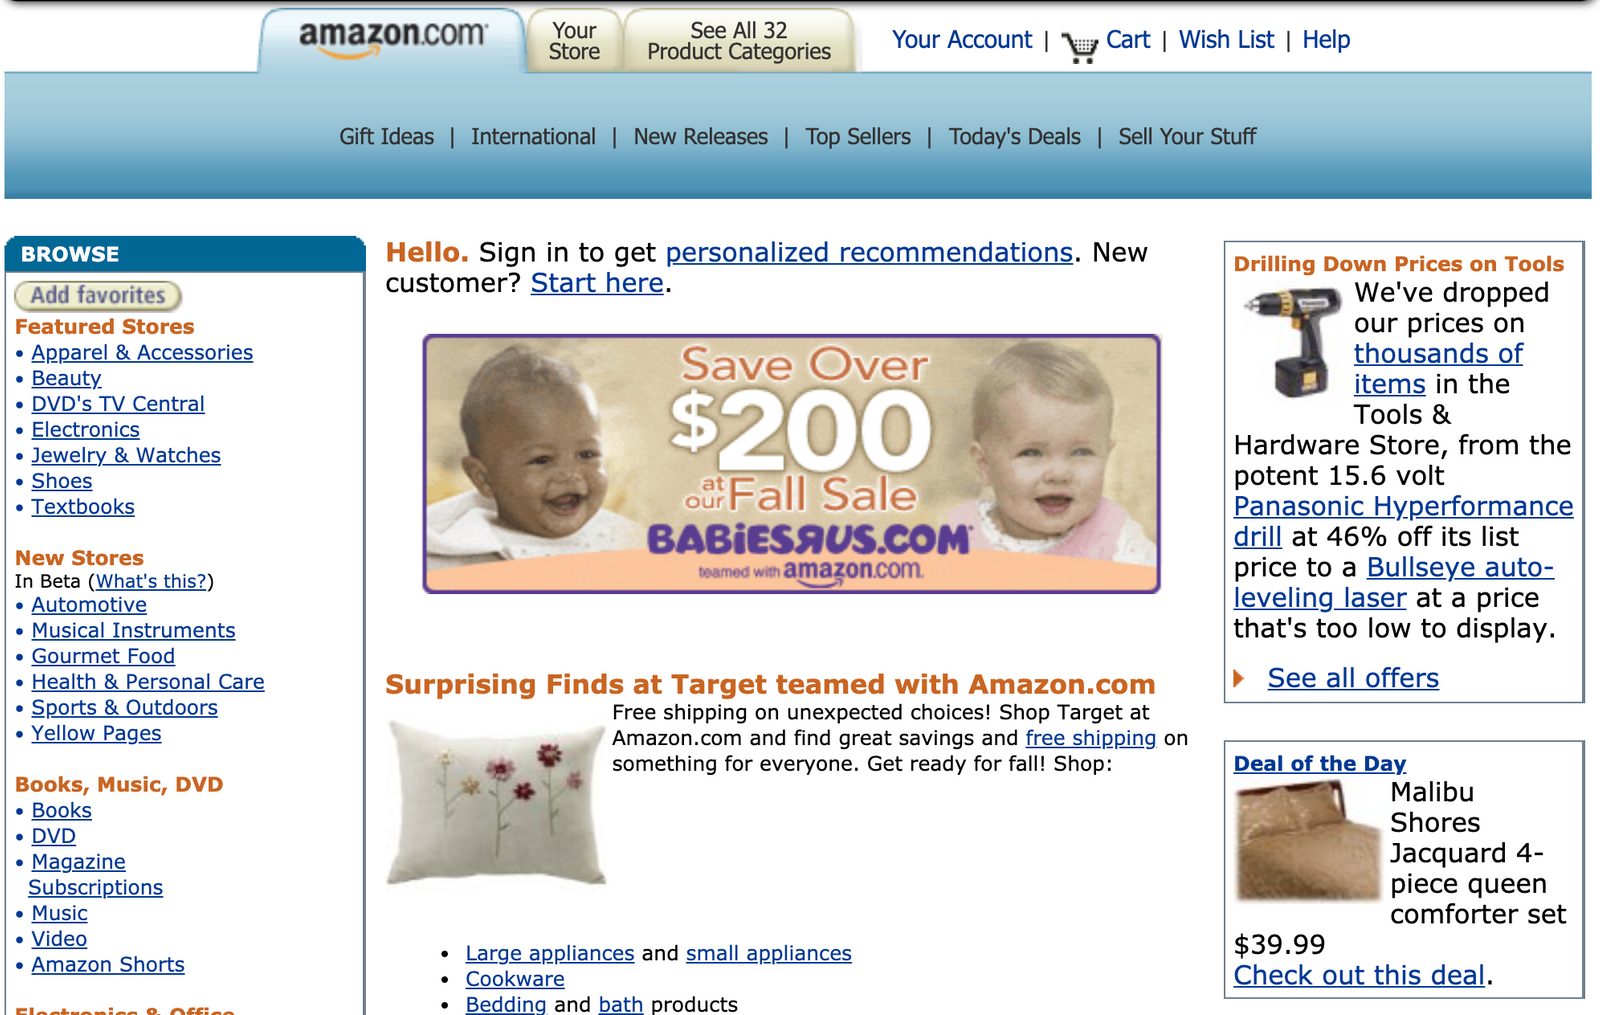Click the Check out this deal link
This screenshot has height=1015, width=1600.
coord(1359,975)
